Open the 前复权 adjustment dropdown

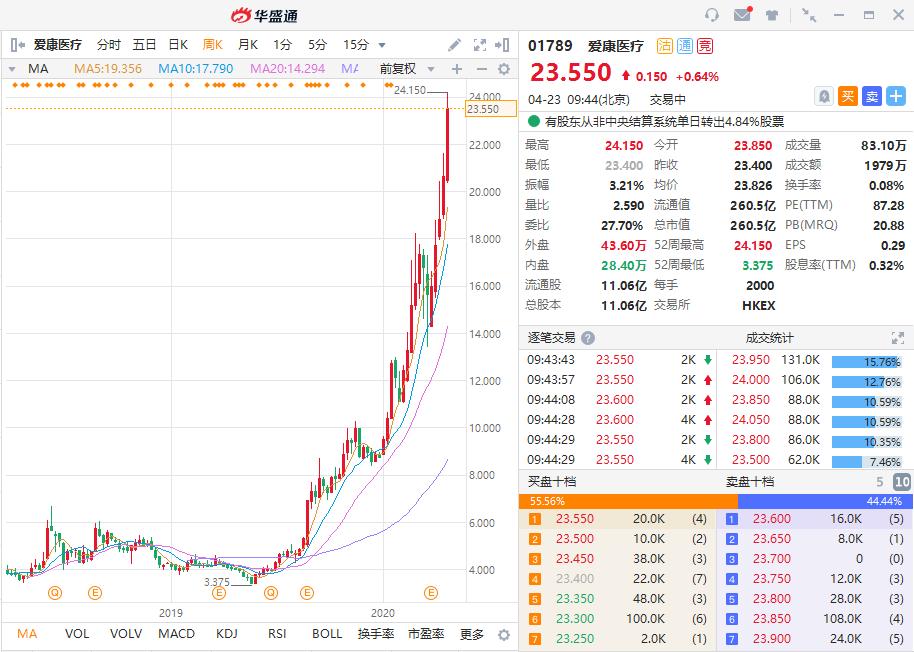(407, 69)
